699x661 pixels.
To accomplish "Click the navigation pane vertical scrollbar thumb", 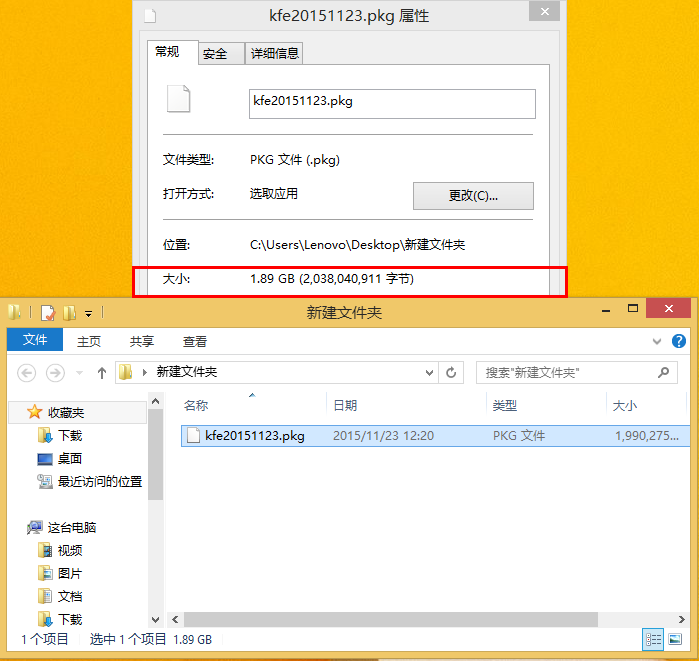I will tap(155, 454).
